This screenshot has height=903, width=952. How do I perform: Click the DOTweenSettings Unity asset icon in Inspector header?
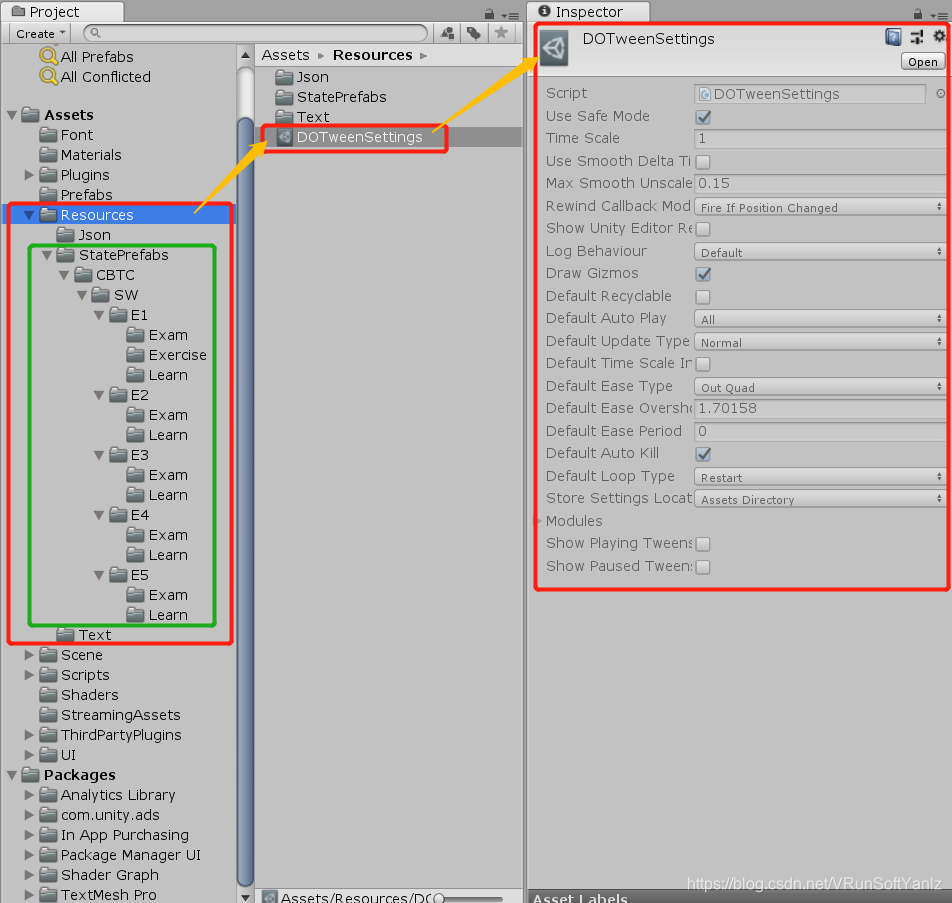point(554,48)
